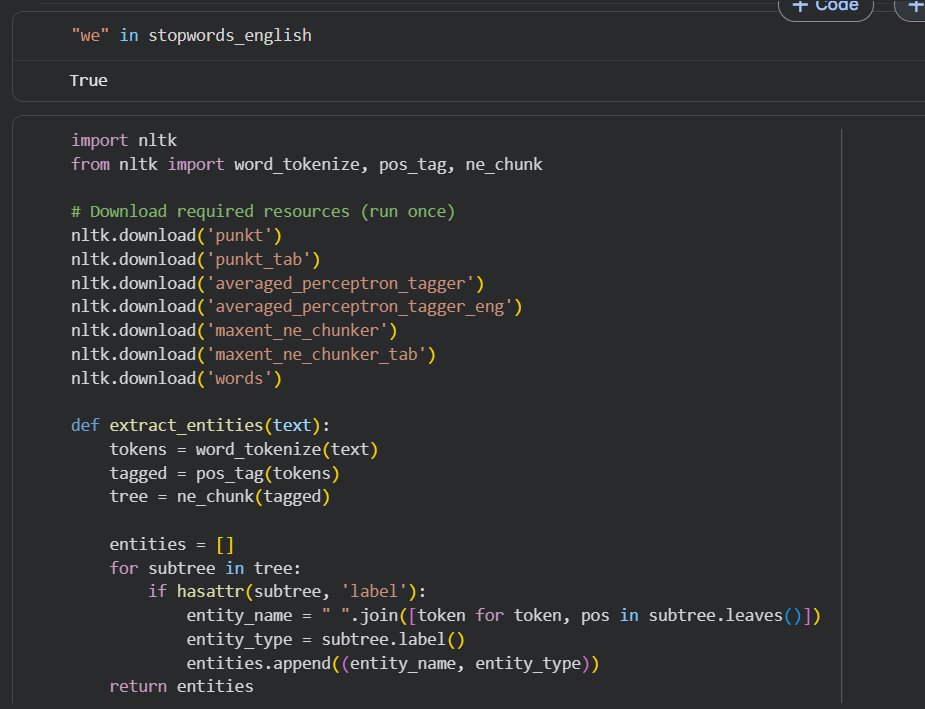Click the line nltk.download('averaged_perceptron_tagger_eng')
Viewport: 925px width, 709px height.
[x=297, y=307]
